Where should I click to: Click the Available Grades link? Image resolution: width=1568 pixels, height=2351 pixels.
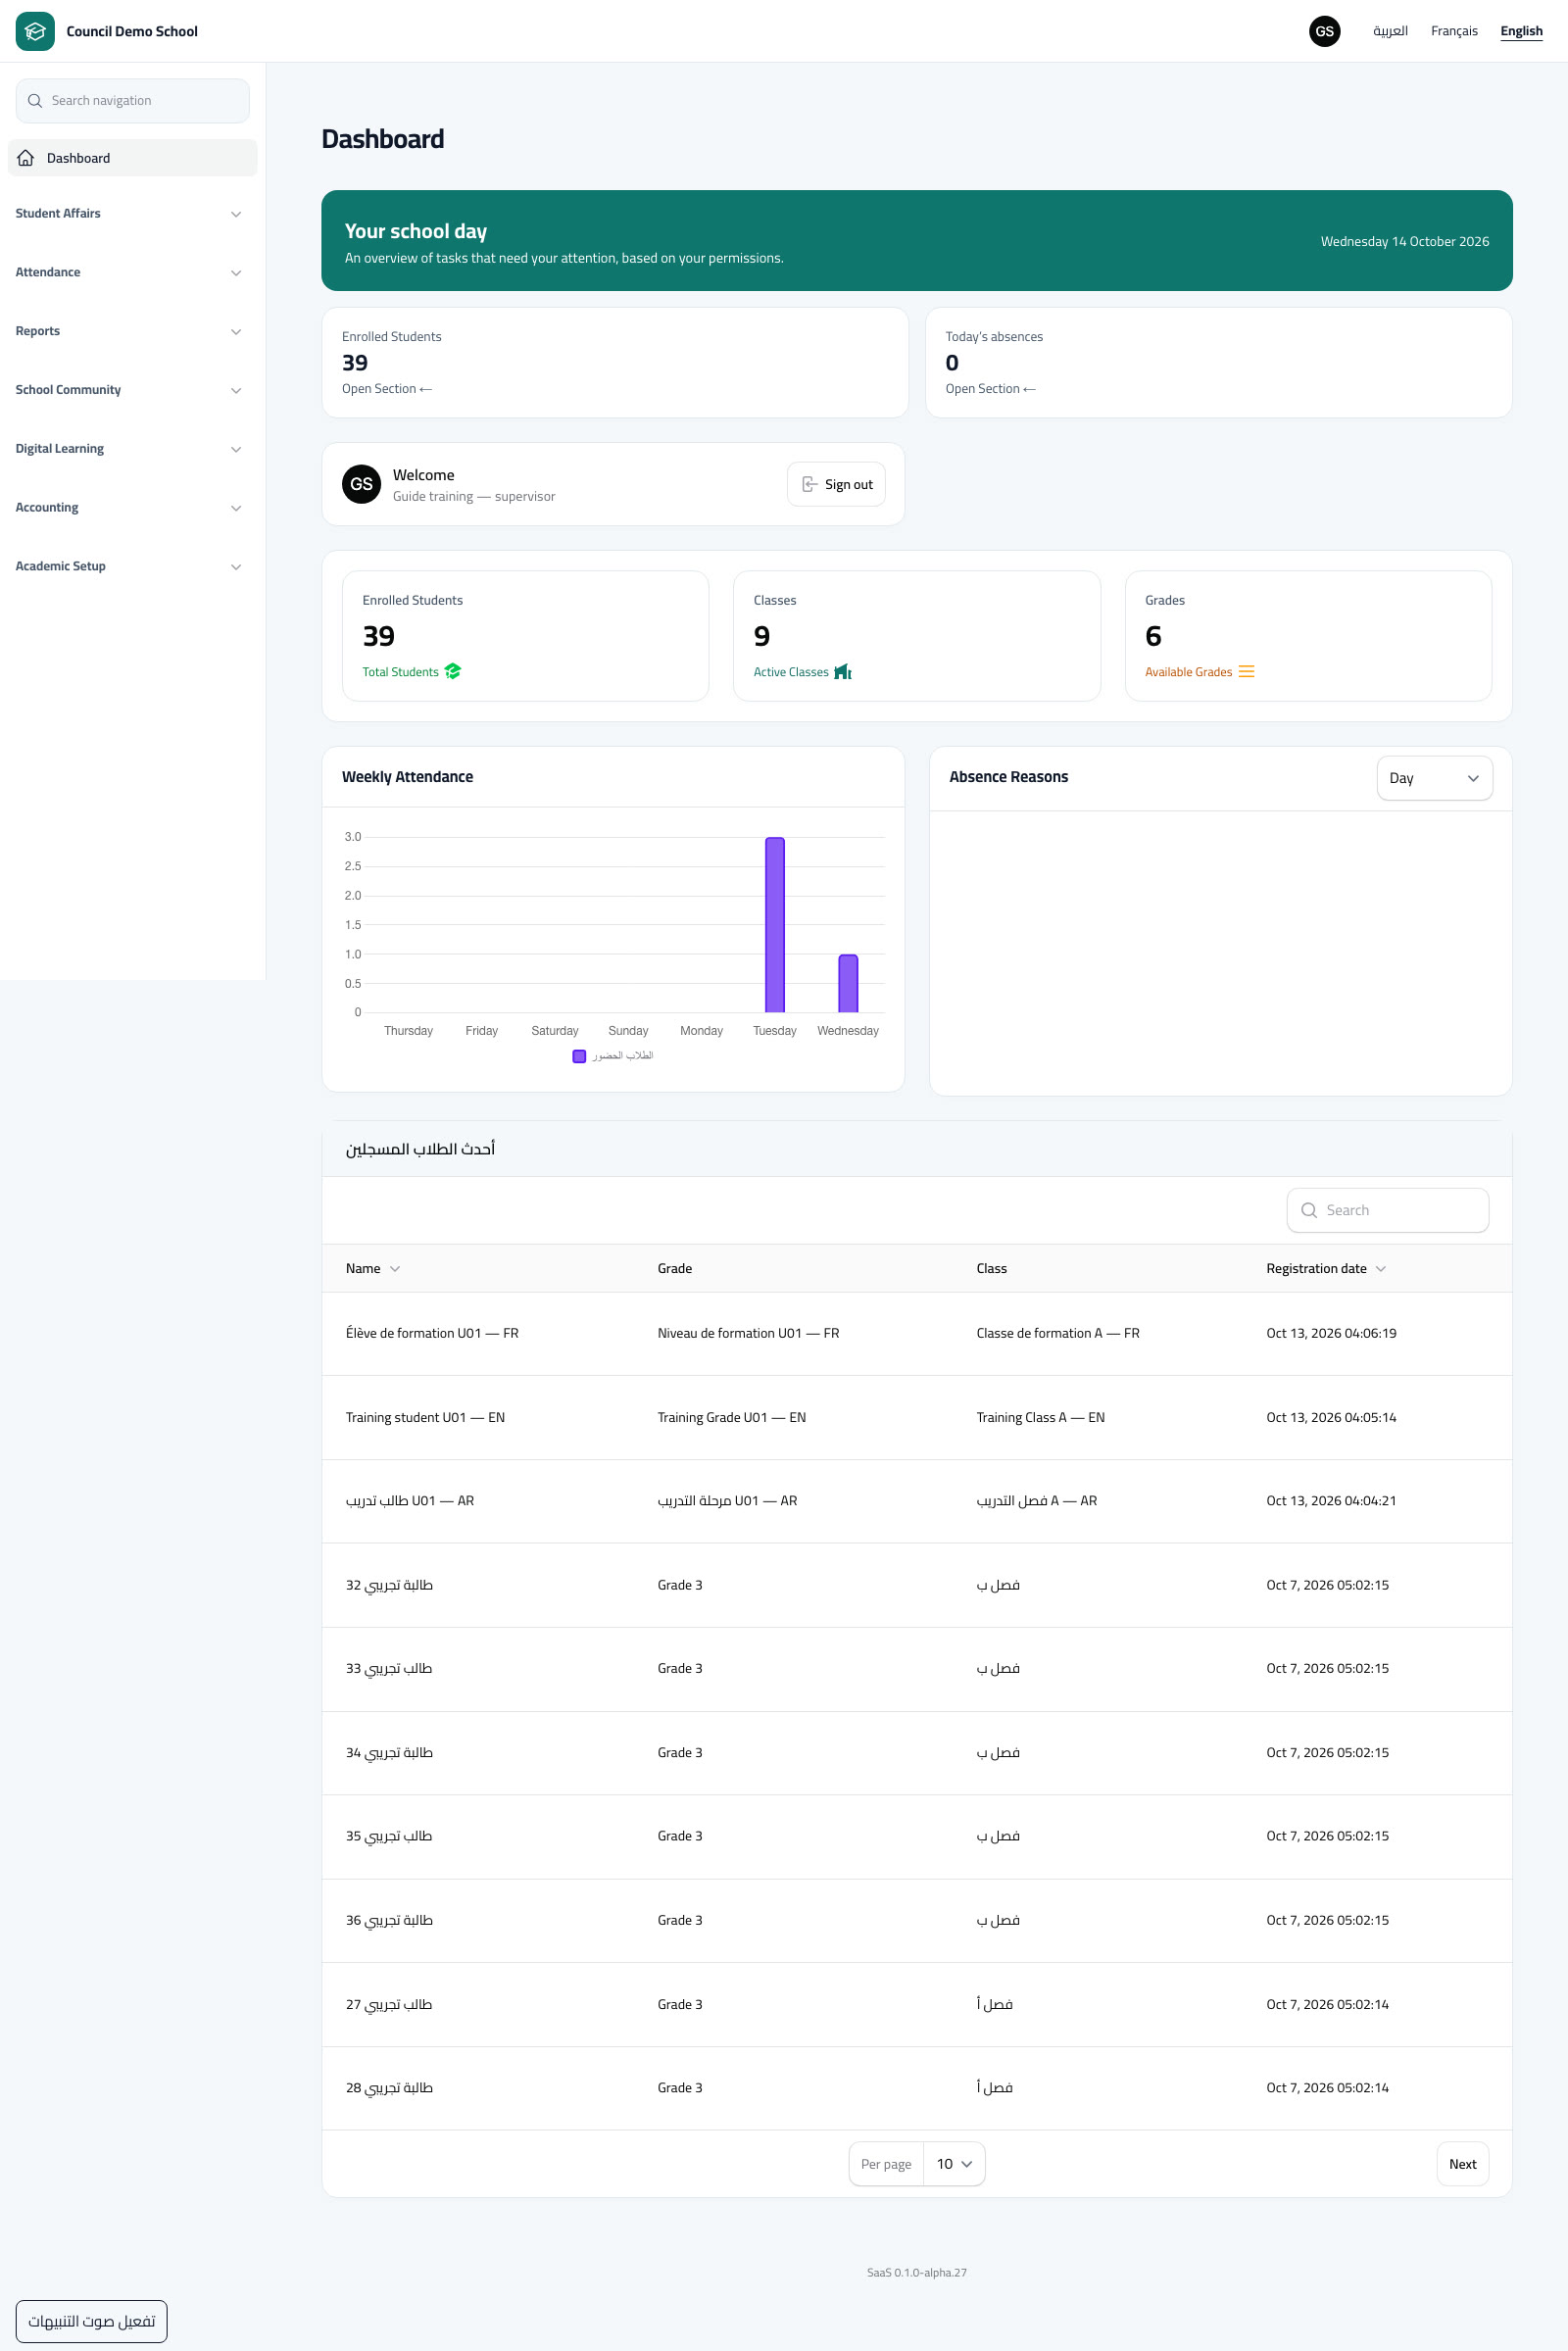(x=1188, y=672)
